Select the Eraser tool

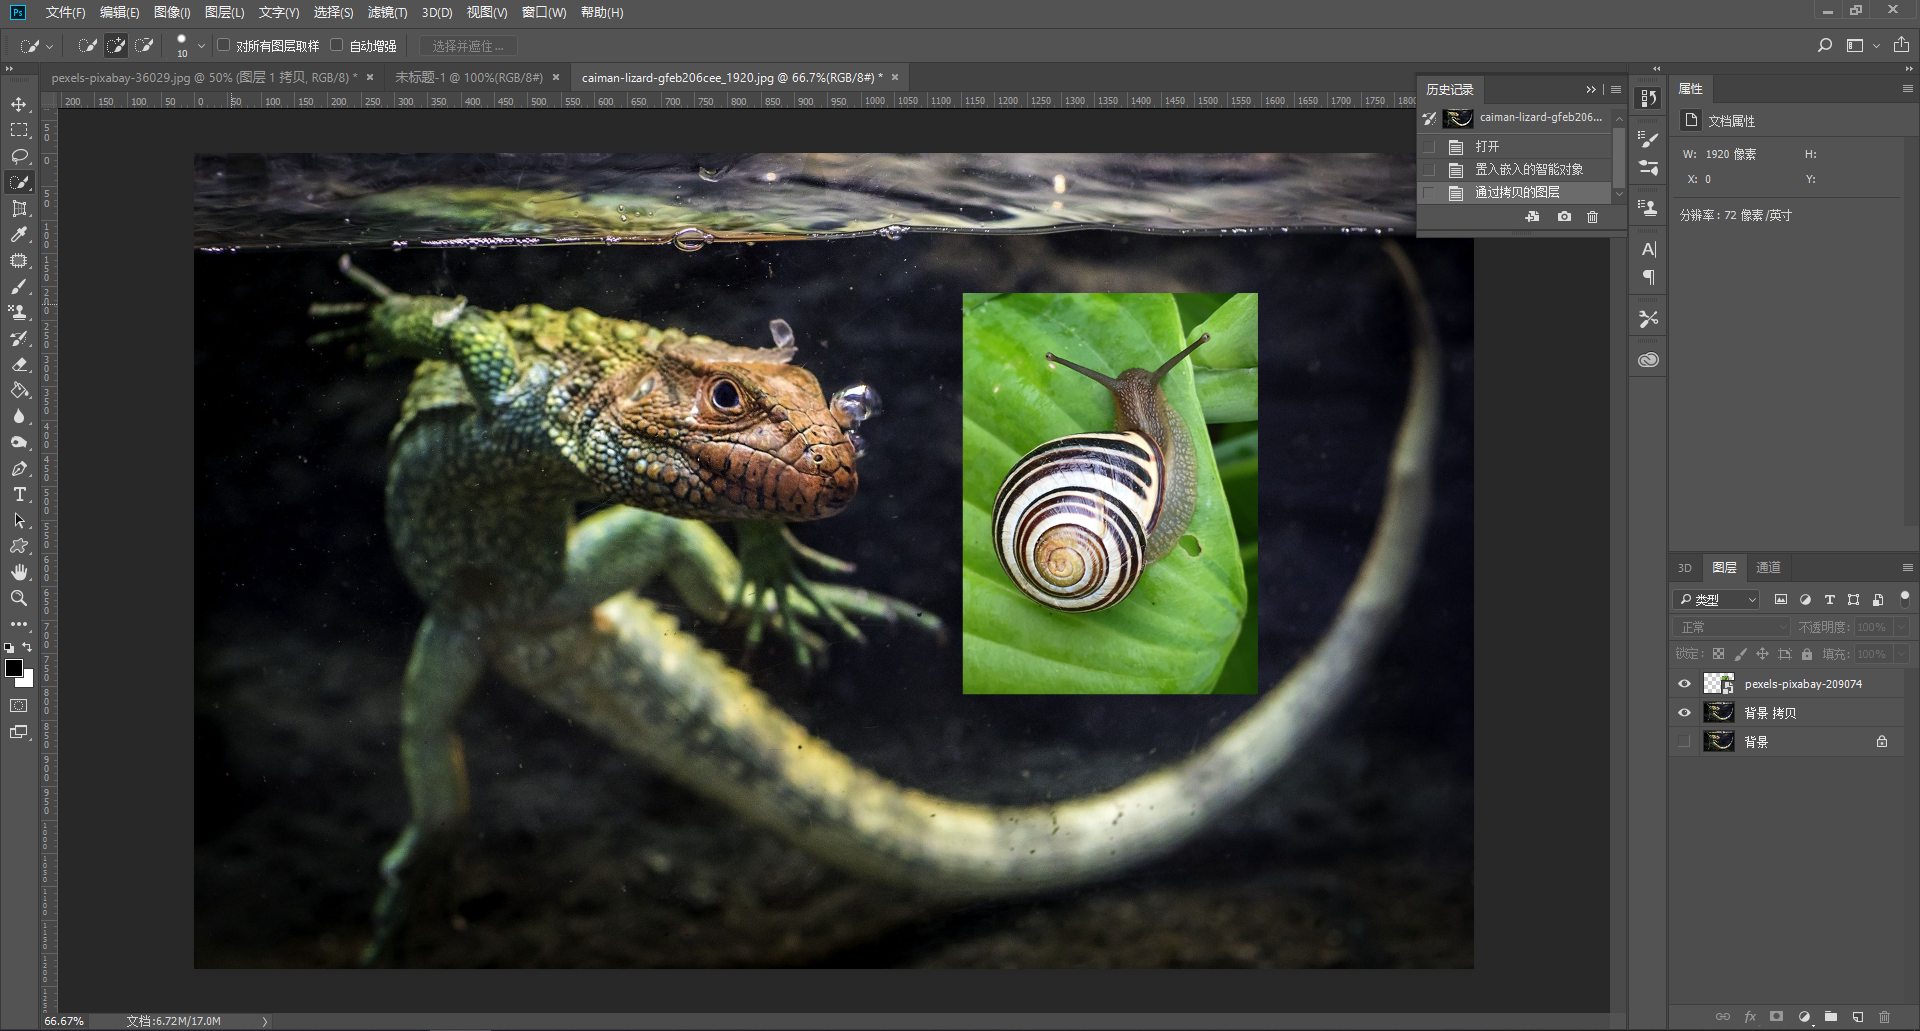[x=19, y=364]
